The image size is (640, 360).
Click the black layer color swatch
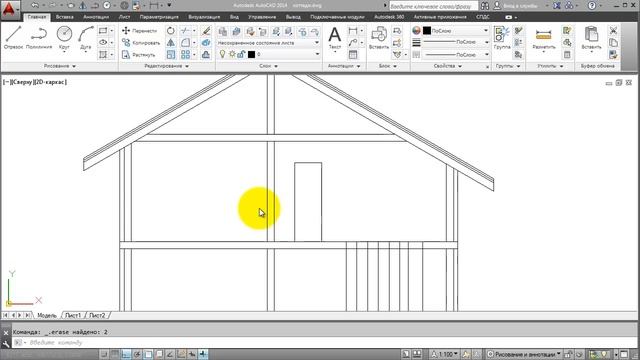[x=251, y=54]
